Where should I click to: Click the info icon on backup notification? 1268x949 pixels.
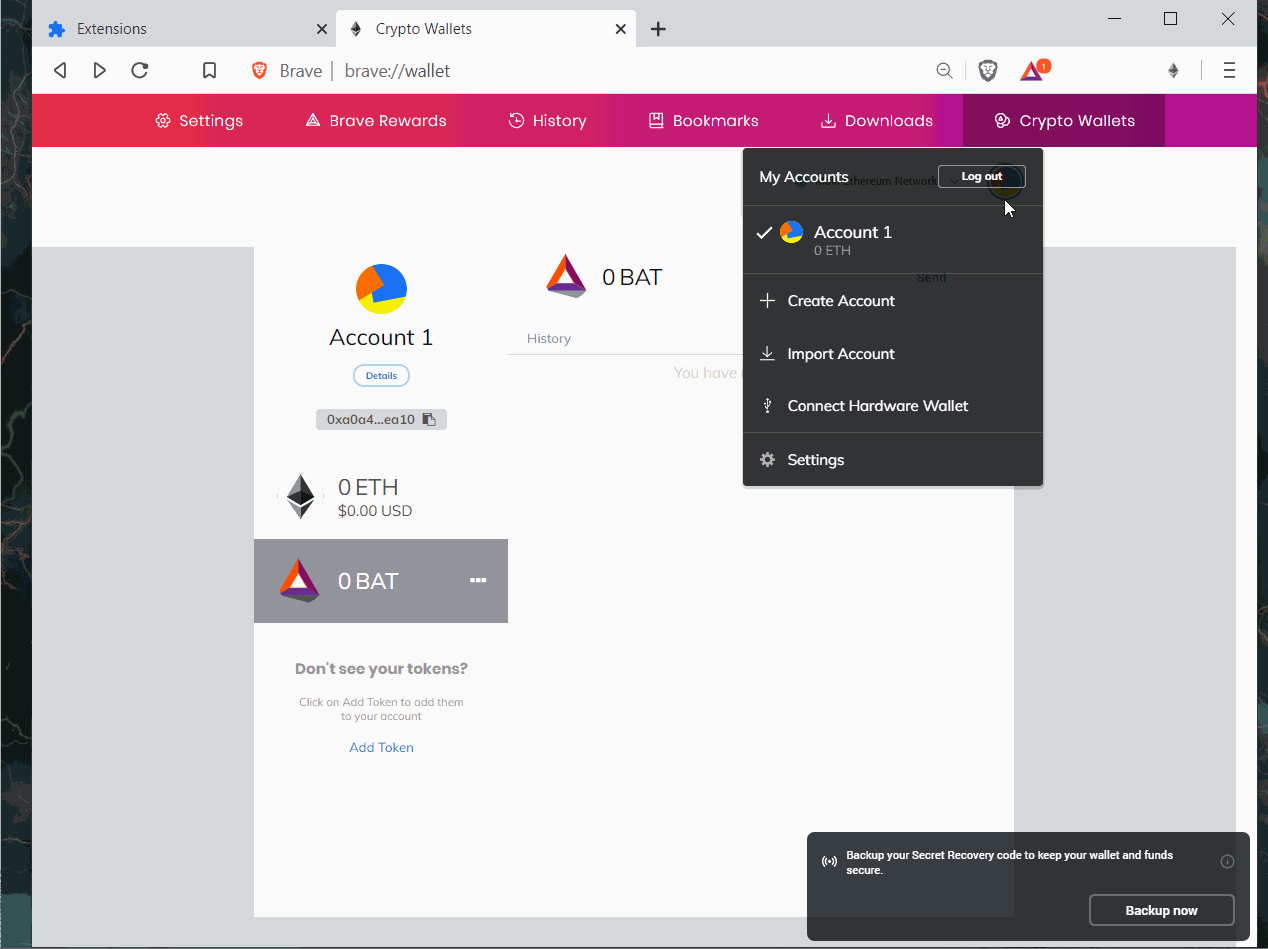pos(1228,862)
